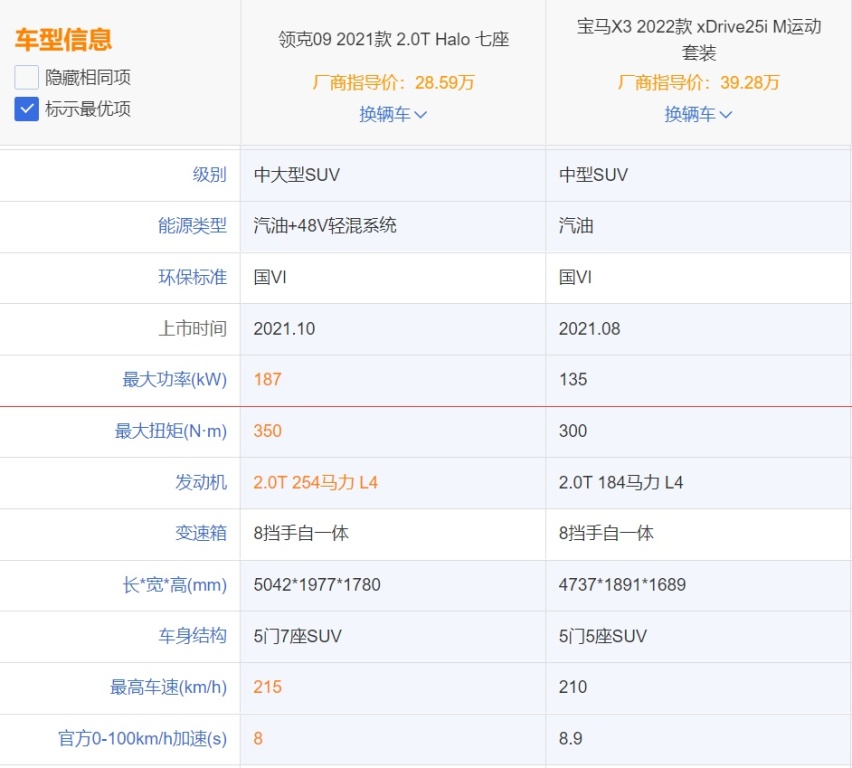
Task: Open the 长*宽*高(mm) label link
Action: 174,585
